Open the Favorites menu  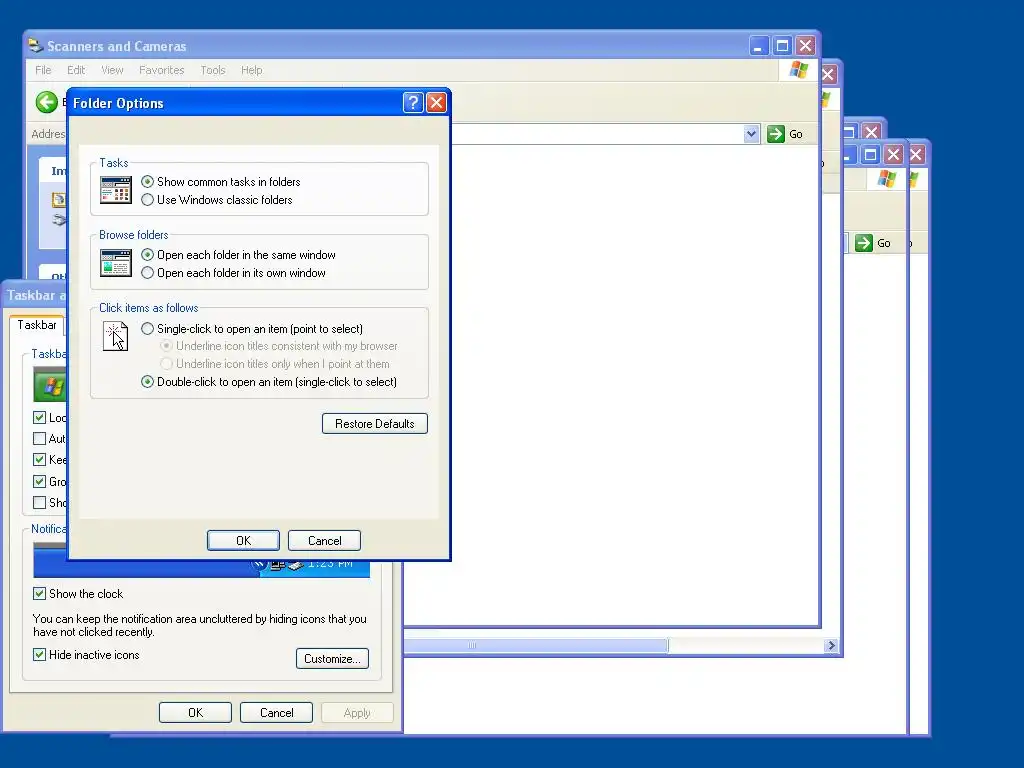[161, 70]
